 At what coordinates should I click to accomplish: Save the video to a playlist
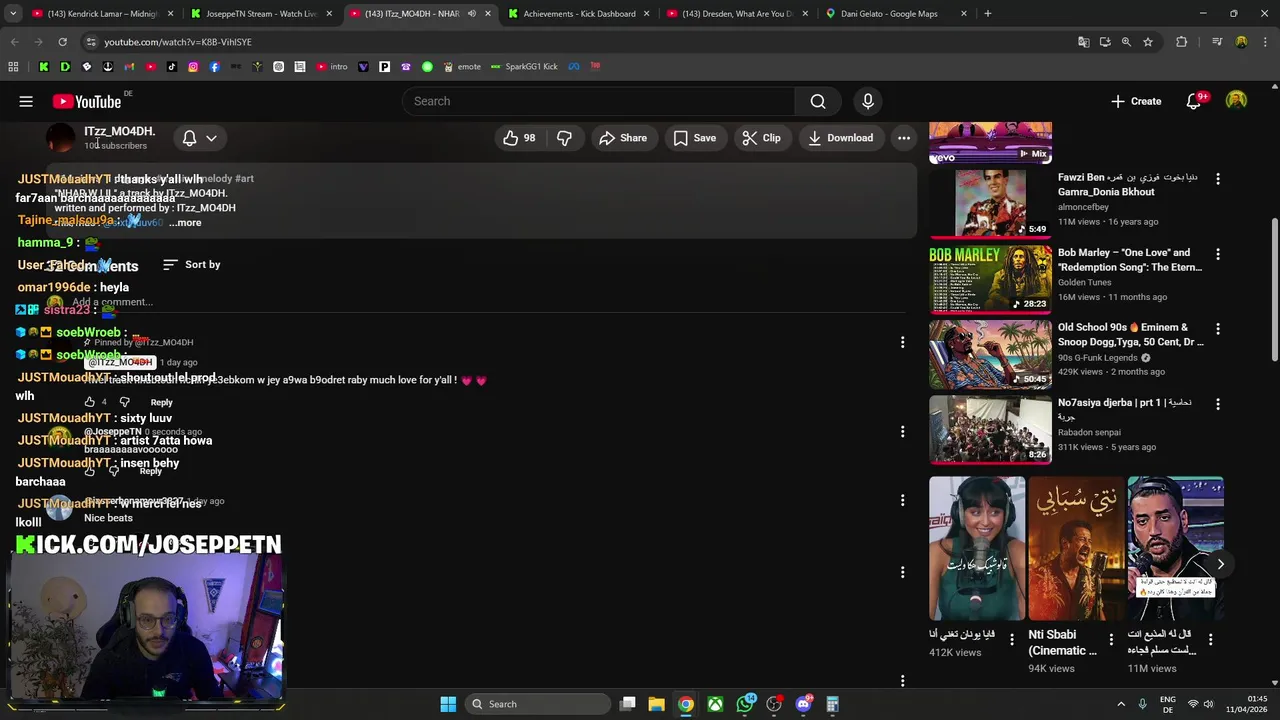pyautogui.click(x=694, y=138)
